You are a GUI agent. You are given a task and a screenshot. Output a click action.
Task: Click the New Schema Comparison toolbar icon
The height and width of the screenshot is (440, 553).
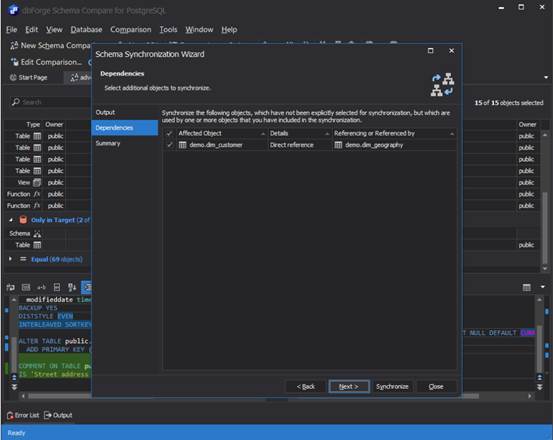pos(14,45)
